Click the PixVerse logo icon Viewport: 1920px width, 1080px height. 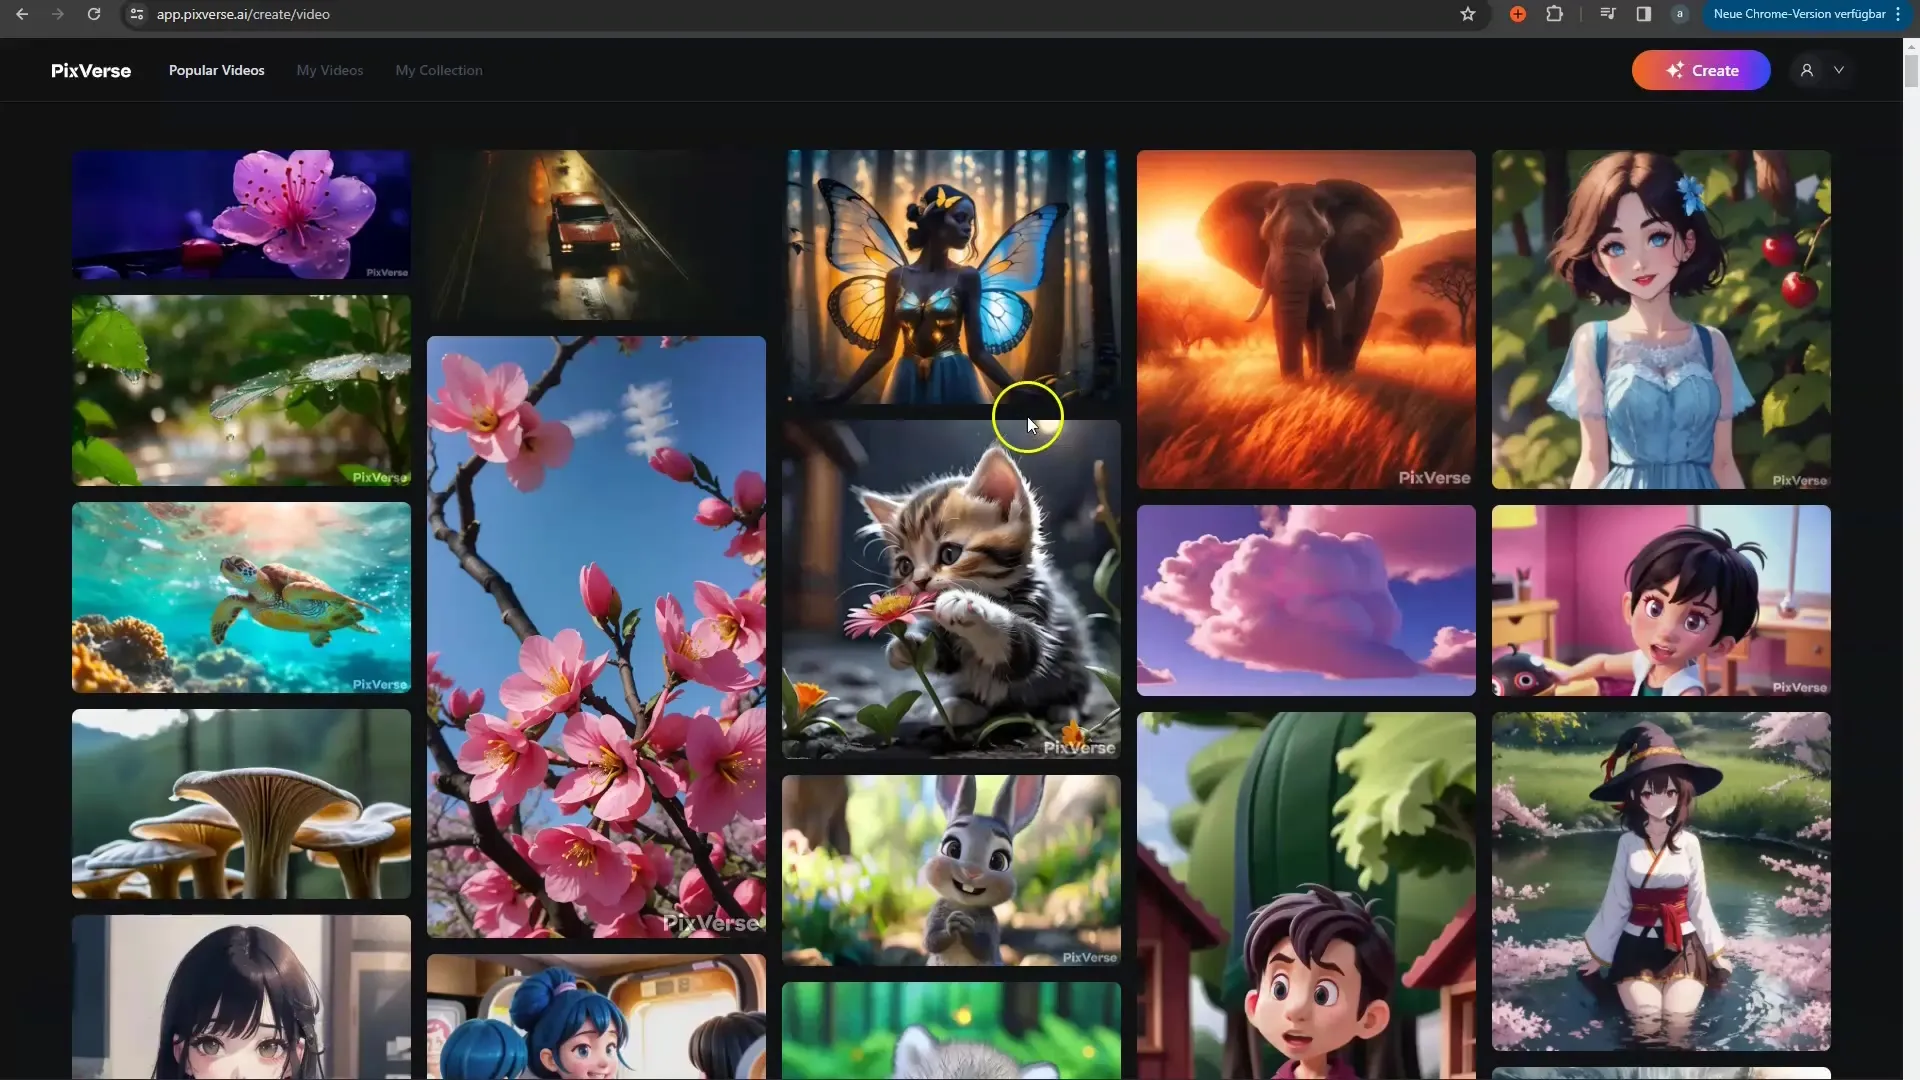[91, 70]
